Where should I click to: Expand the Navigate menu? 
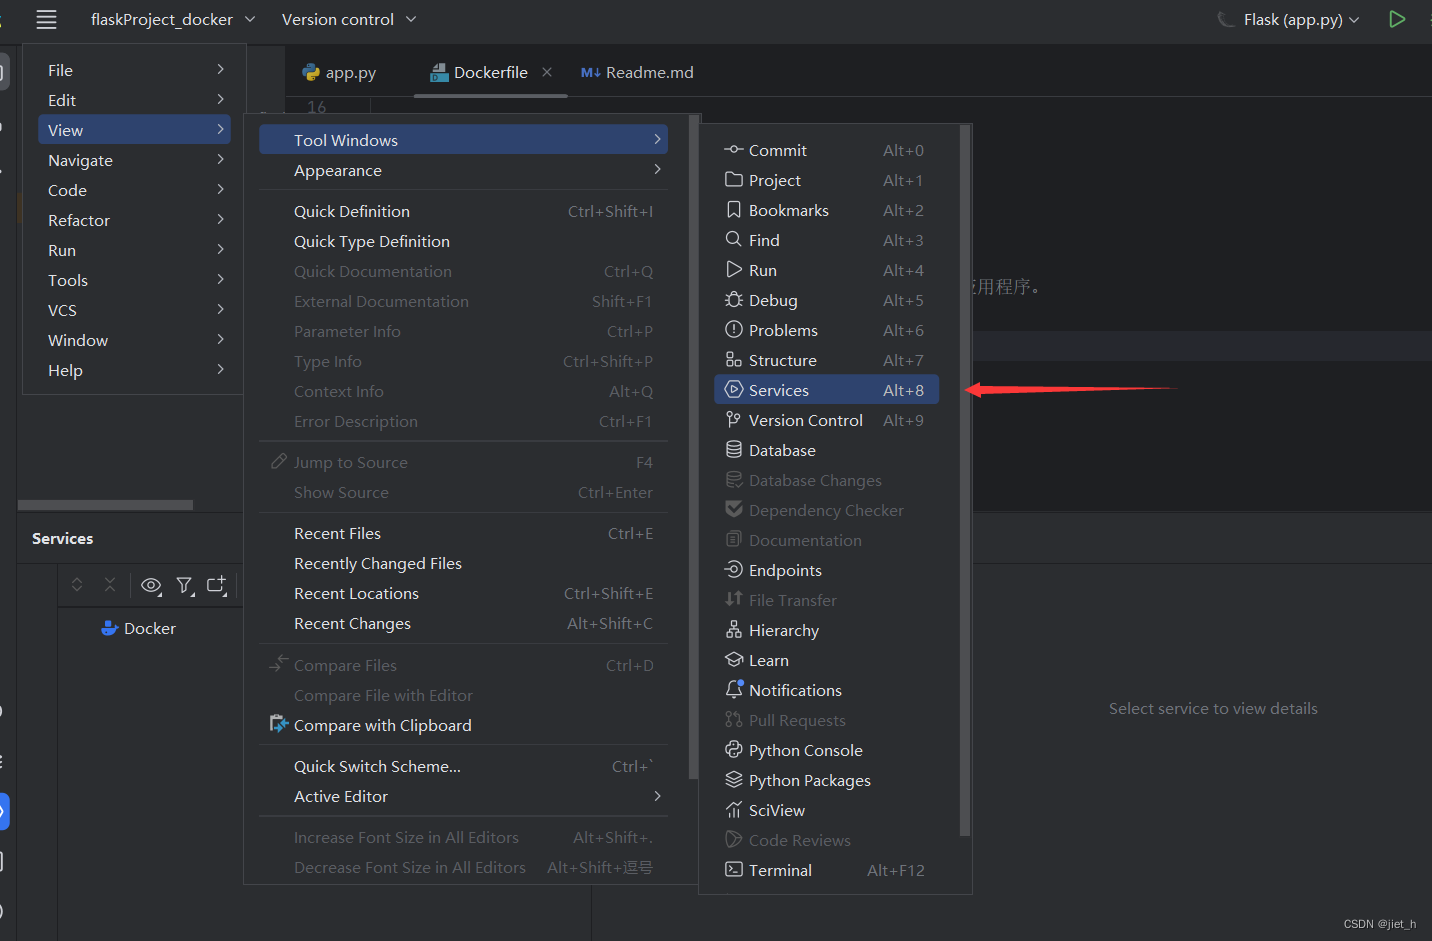pos(134,160)
